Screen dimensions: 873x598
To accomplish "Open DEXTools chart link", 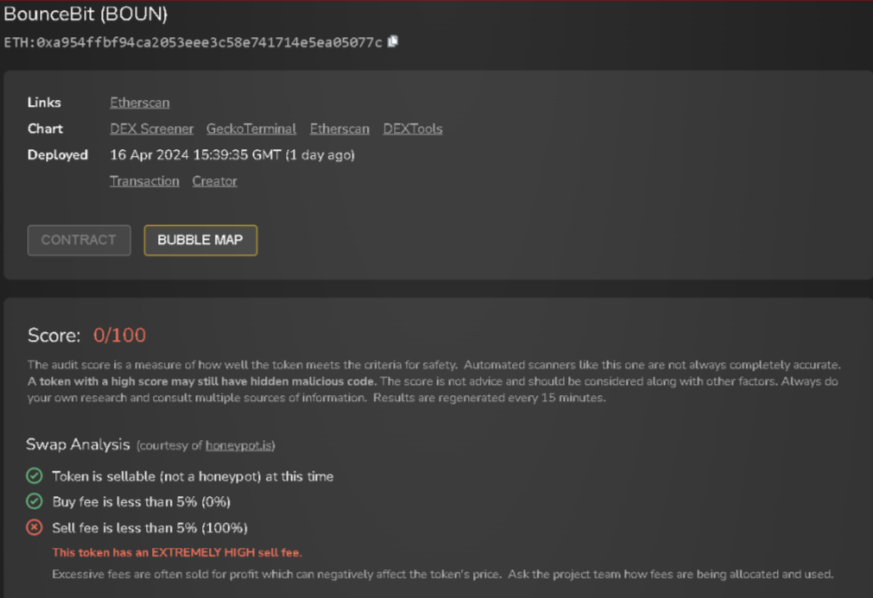I will tap(413, 129).
